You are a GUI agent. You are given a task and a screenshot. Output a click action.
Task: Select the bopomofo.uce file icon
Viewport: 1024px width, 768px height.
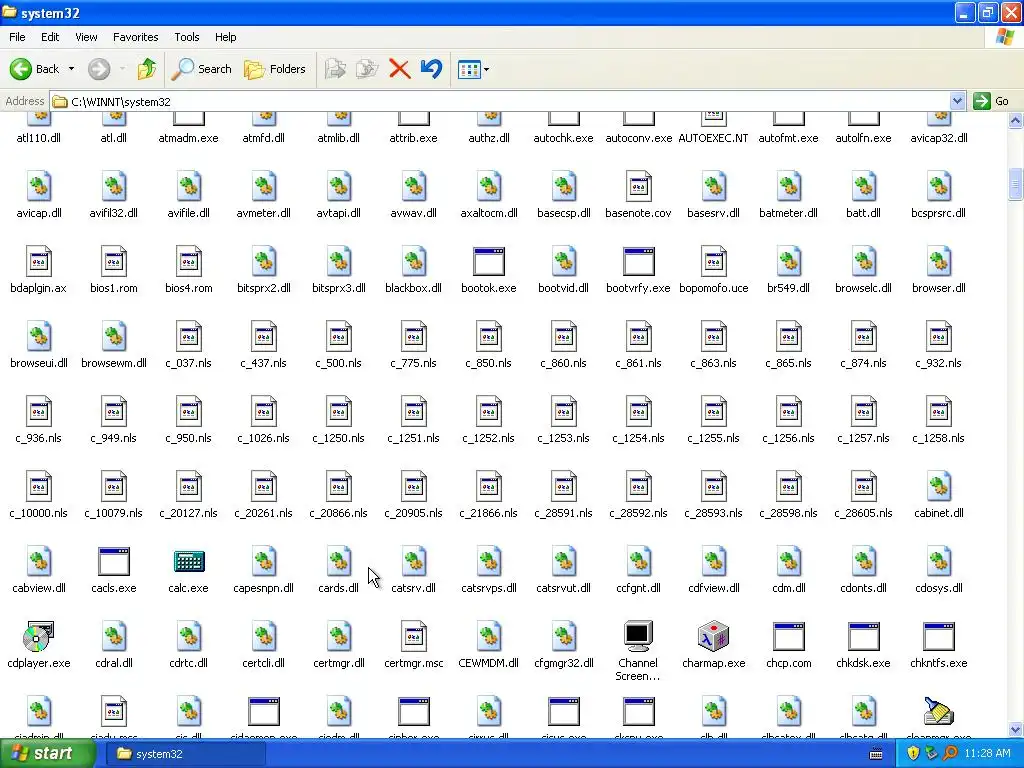(713, 262)
